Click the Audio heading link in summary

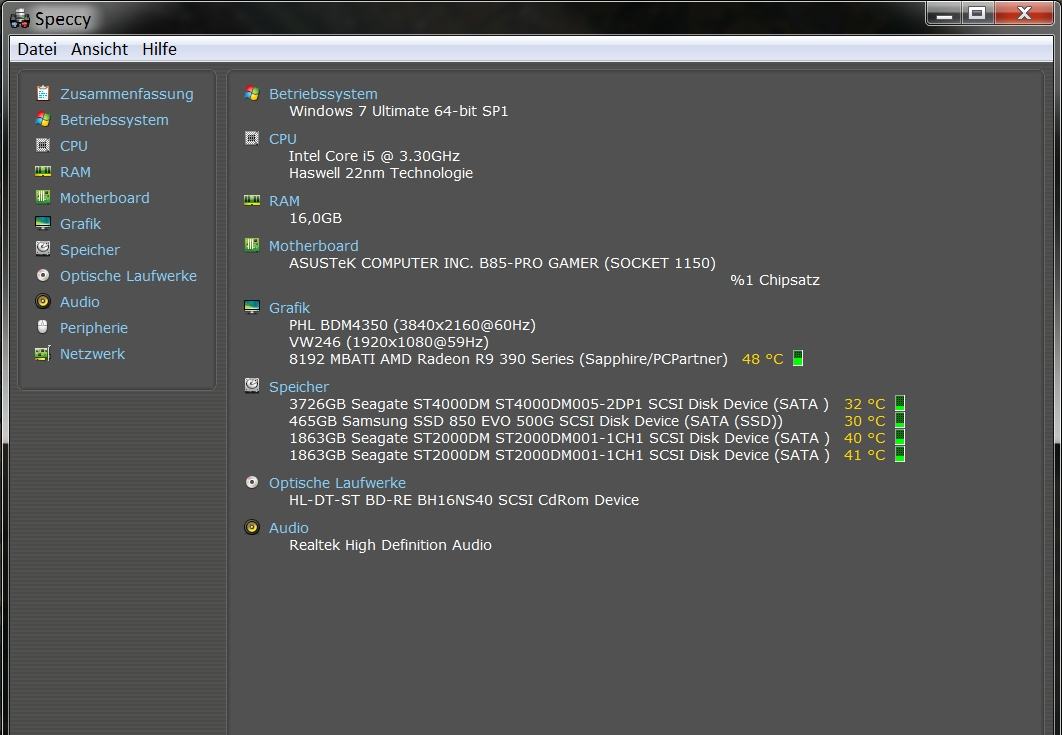[289, 528]
